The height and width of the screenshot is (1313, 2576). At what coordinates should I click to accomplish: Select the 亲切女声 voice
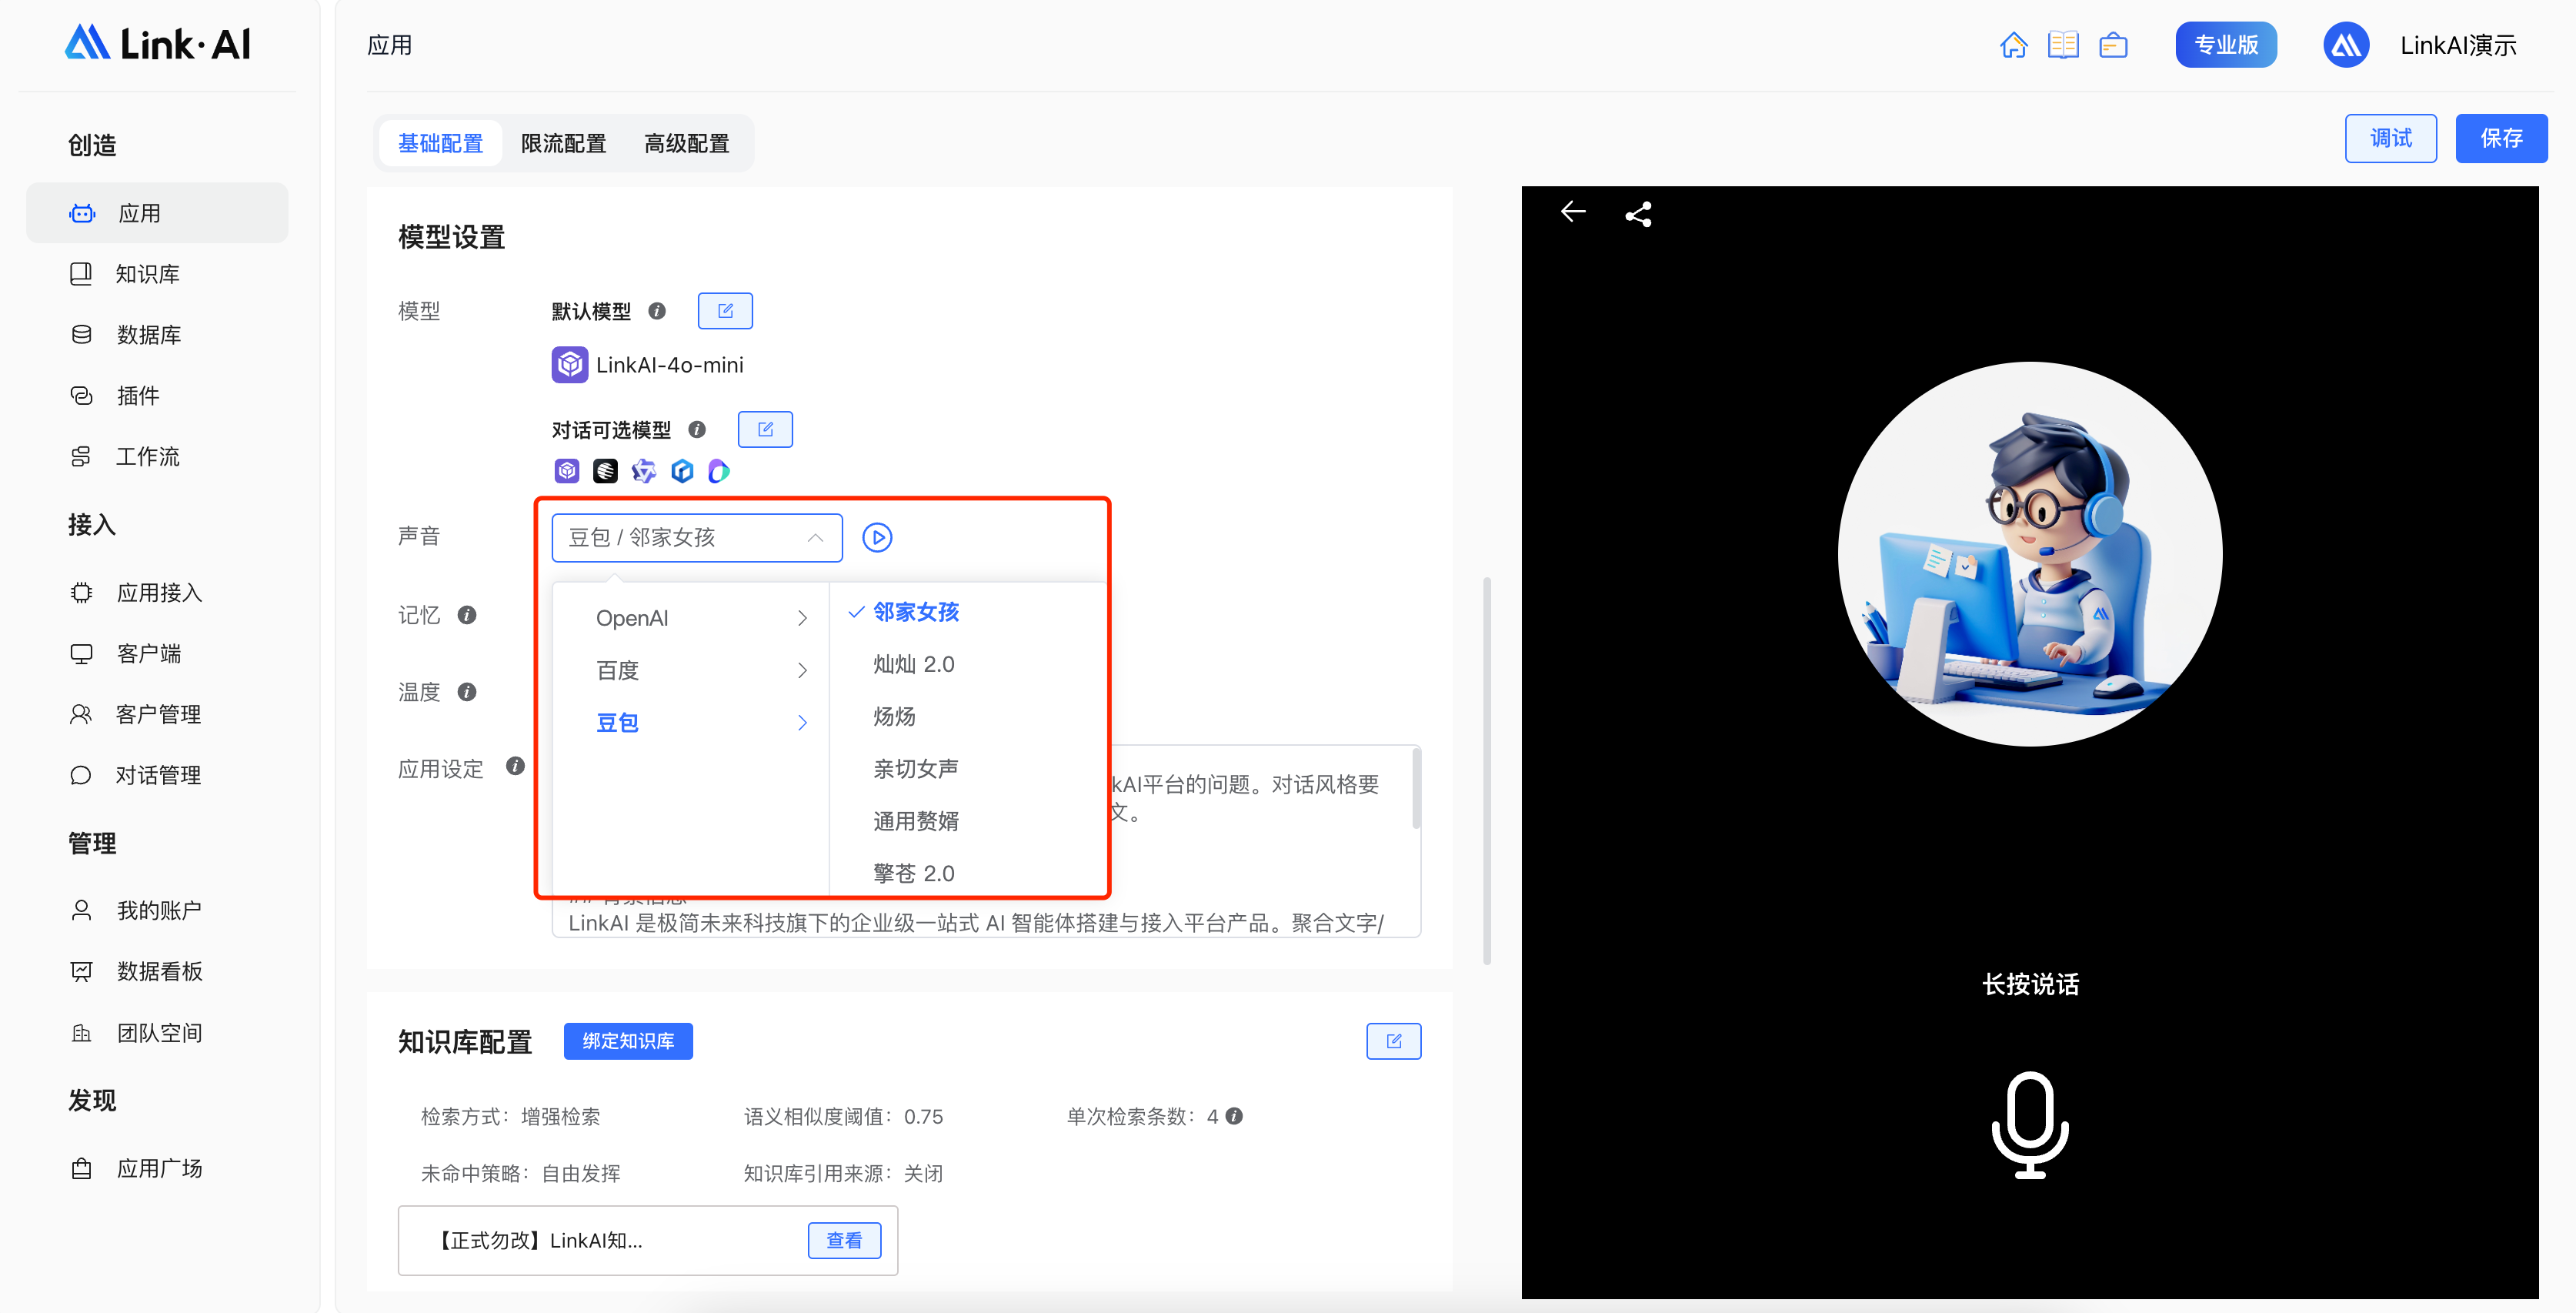click(x=968, y=768)
